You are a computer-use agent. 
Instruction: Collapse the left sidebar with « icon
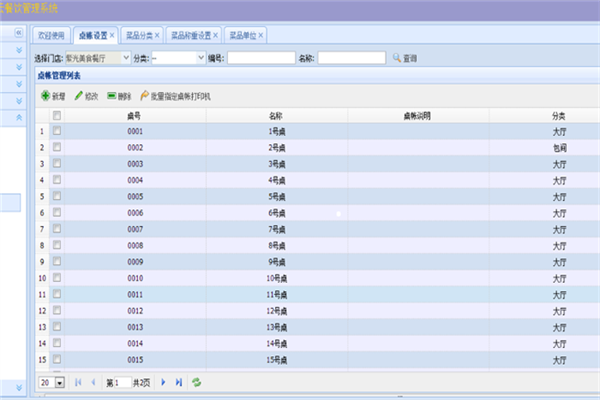[x=19, y=33]
